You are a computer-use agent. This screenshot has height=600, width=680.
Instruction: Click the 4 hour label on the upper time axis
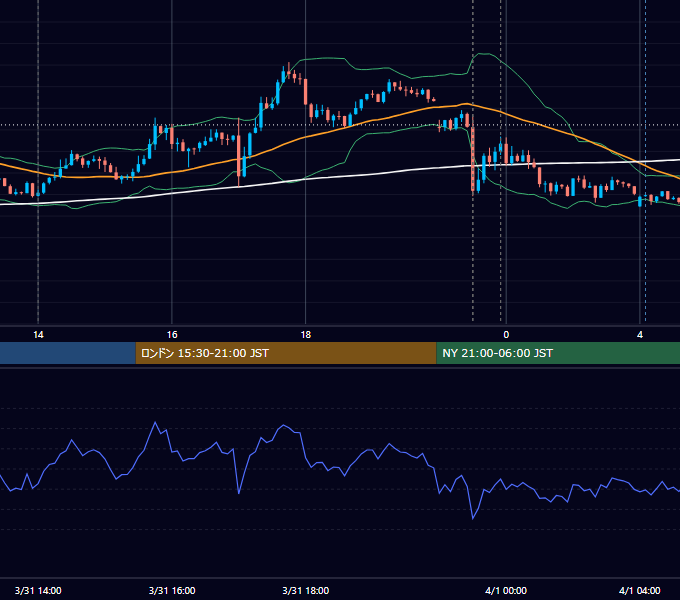point(640,335)
